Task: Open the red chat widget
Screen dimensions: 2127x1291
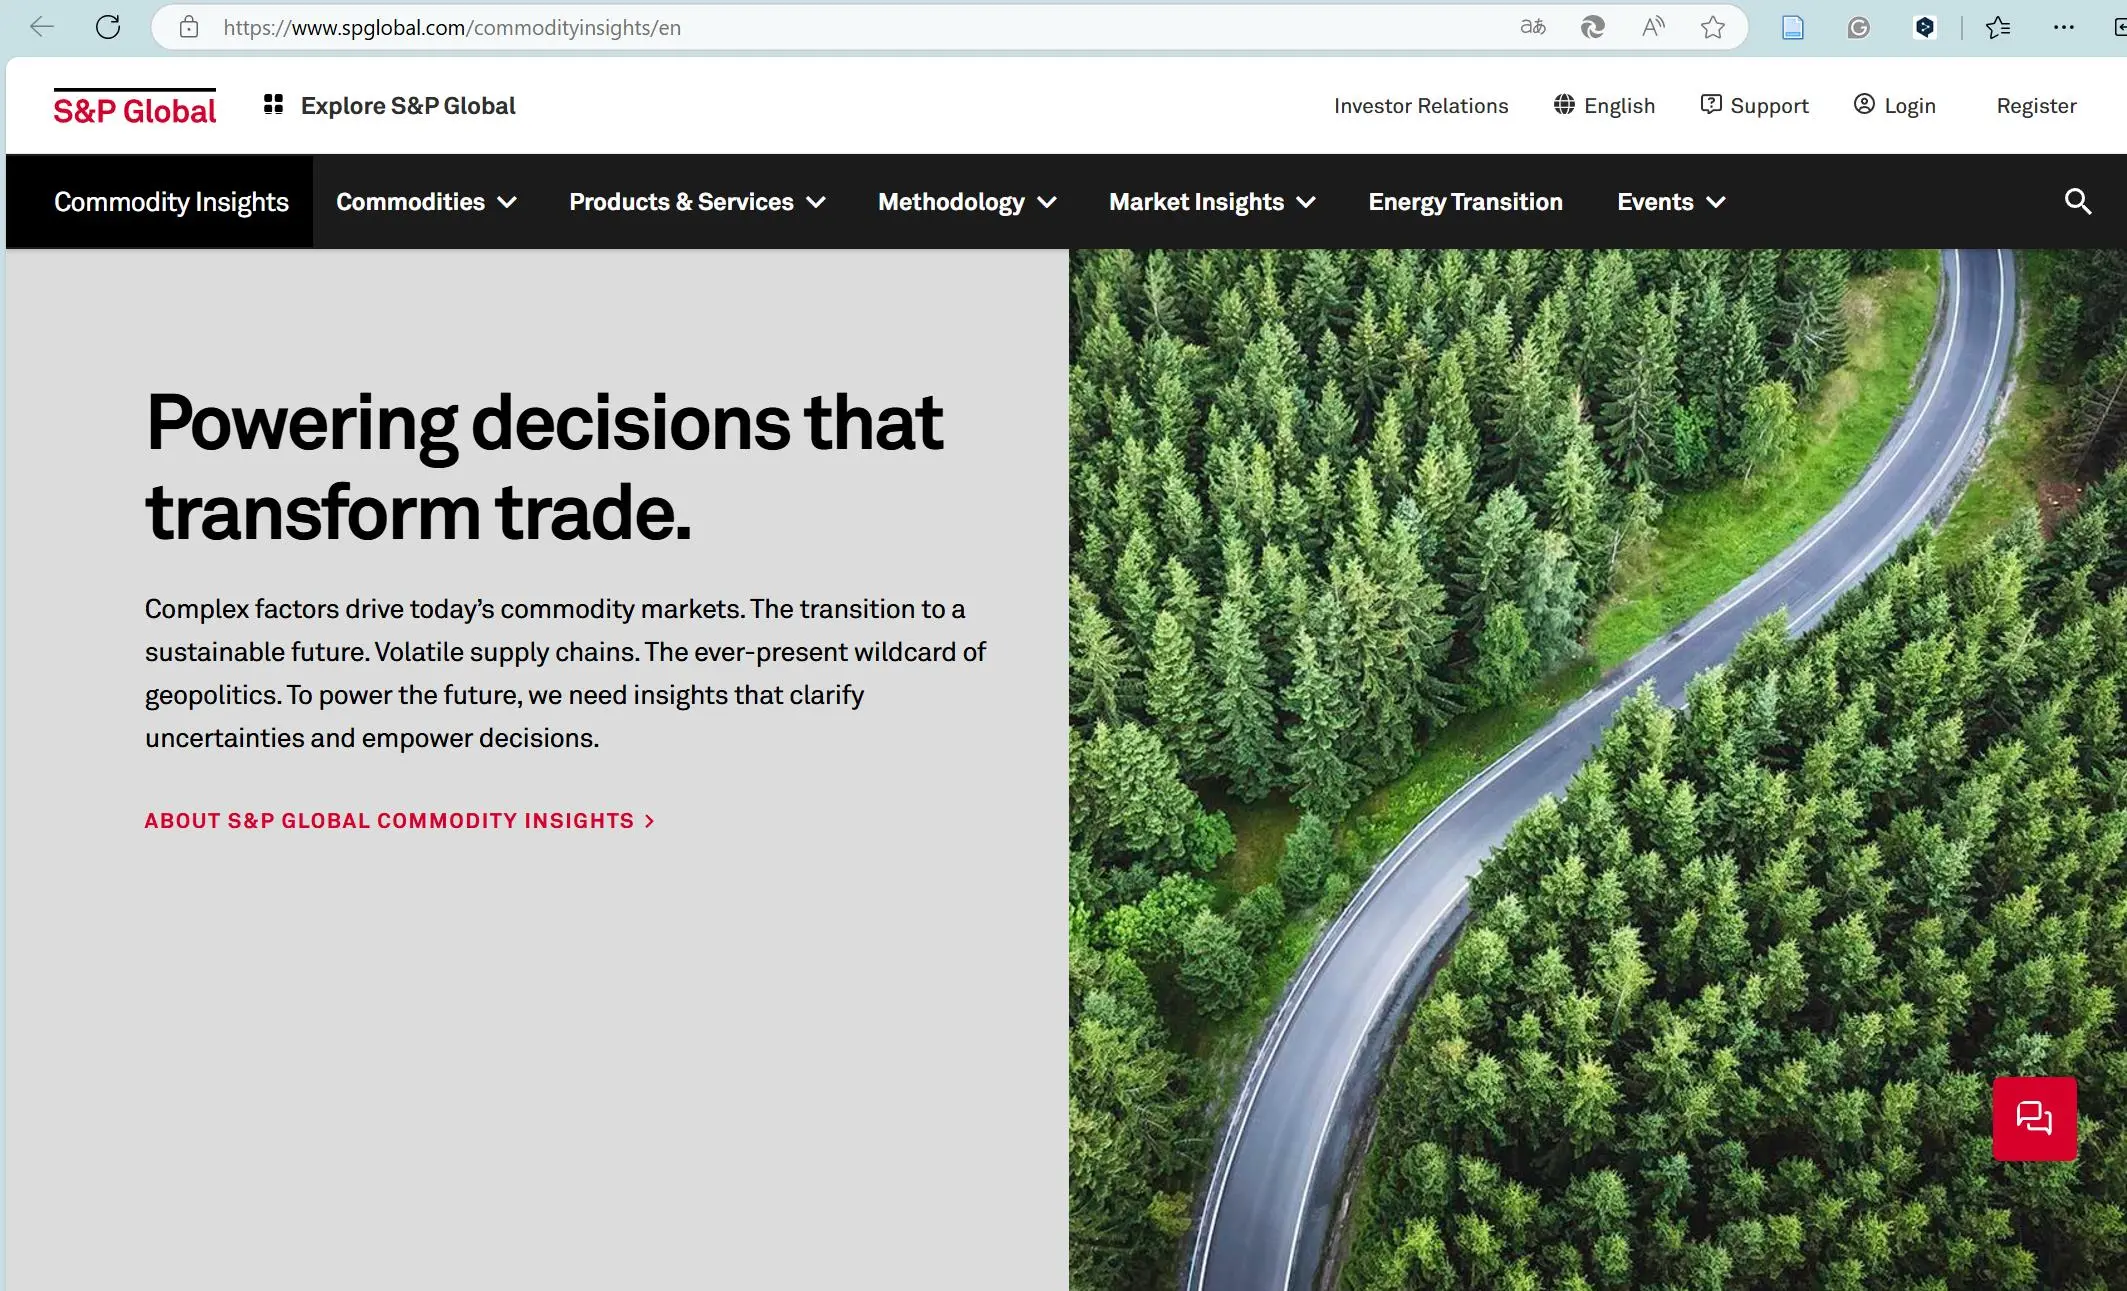Action: [2035, 1118]
